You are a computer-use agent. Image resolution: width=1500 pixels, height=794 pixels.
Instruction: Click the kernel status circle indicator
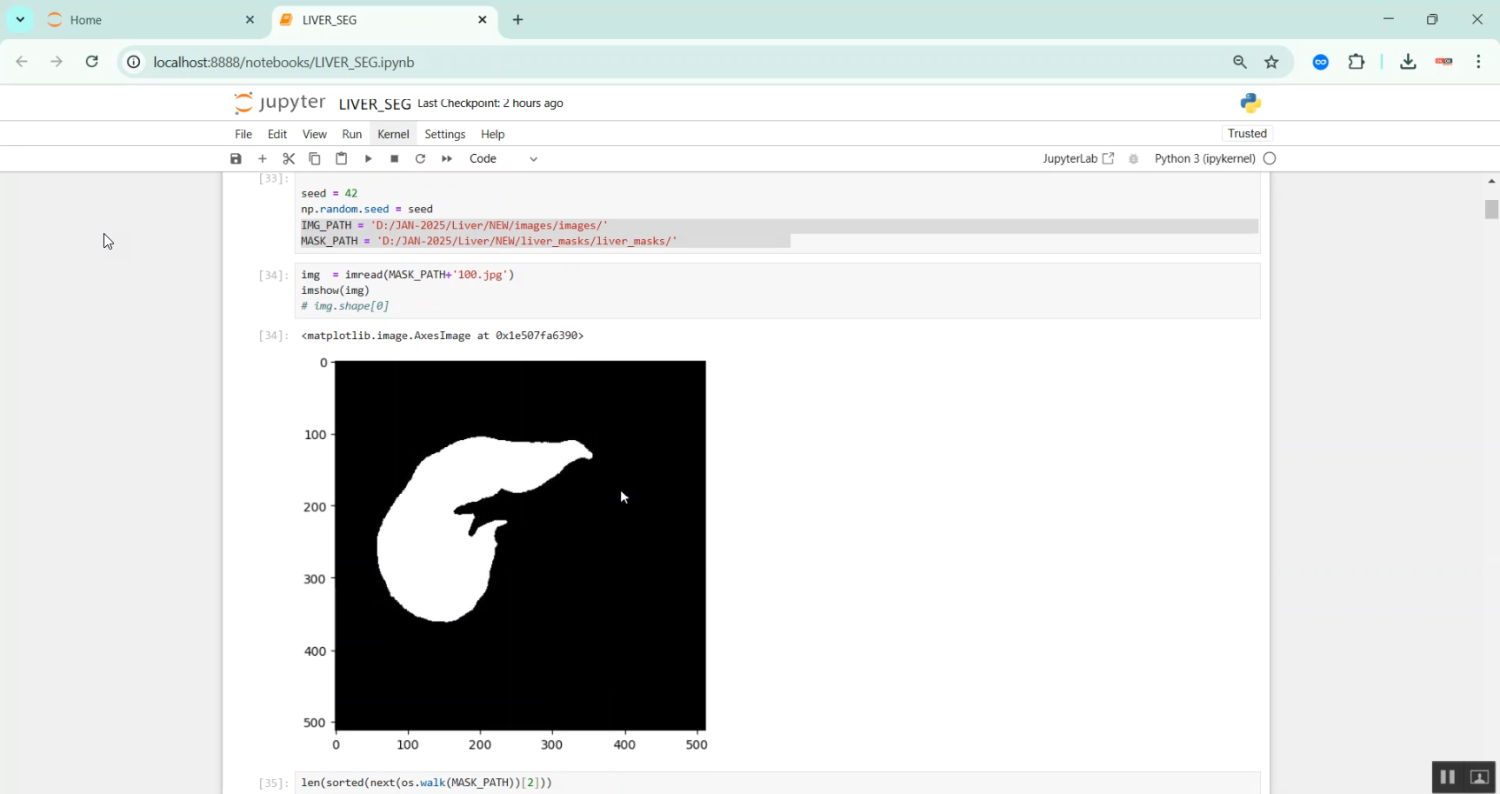[1270, 159]
